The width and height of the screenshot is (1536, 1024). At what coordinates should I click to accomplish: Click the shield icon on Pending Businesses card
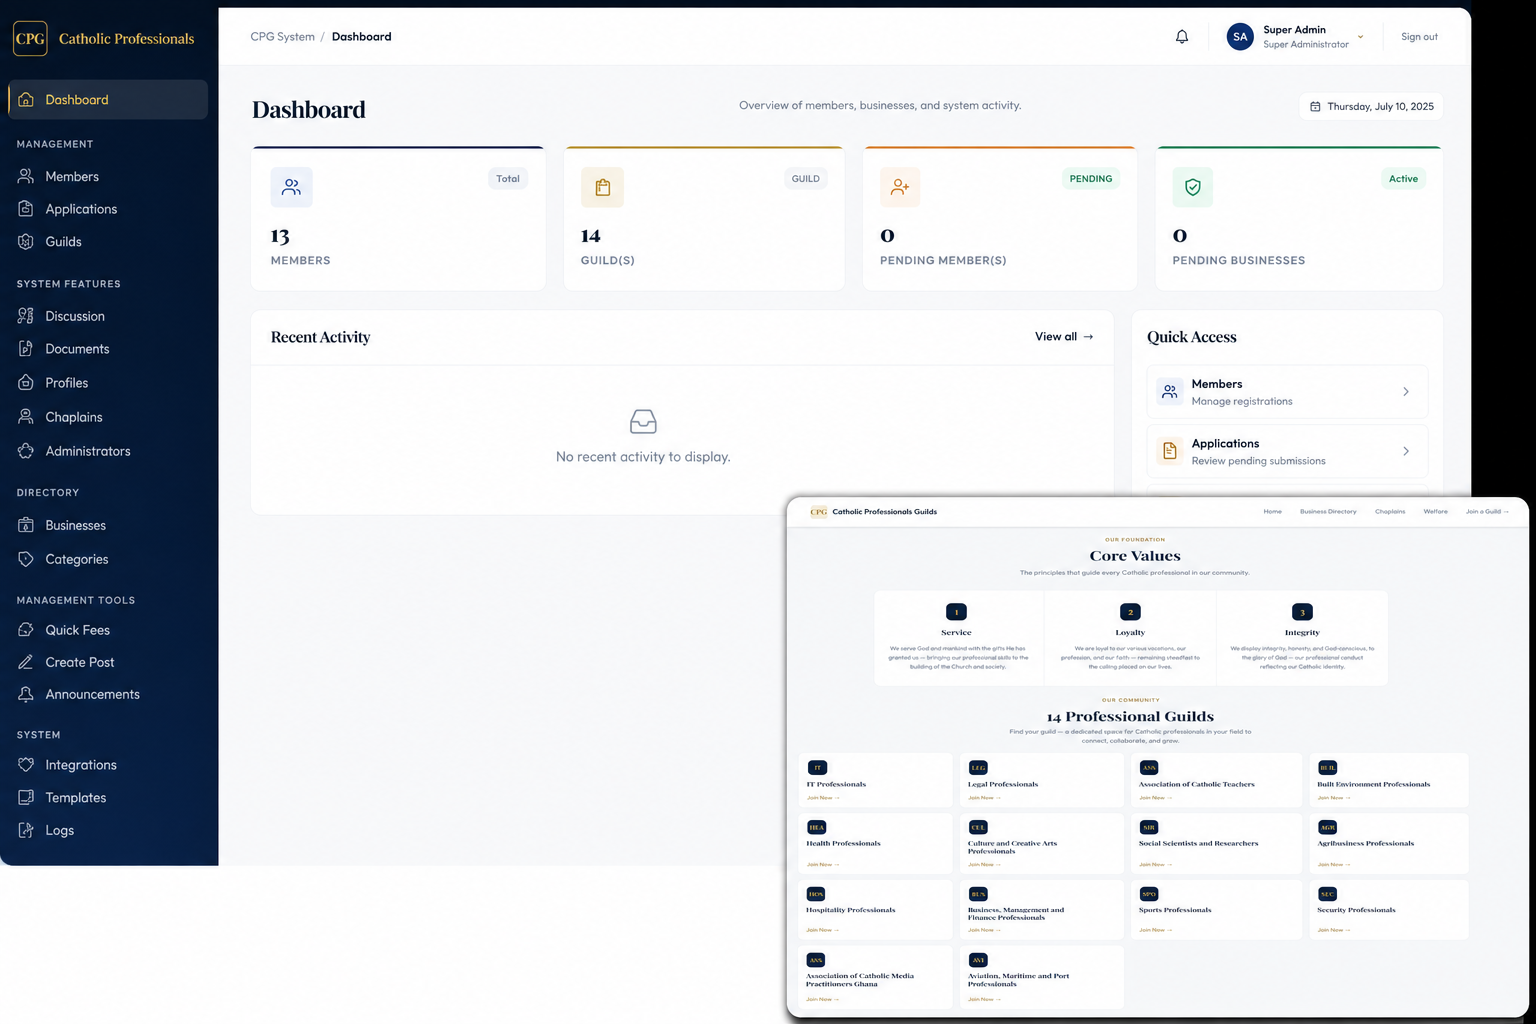click(x=1192, y=187)
